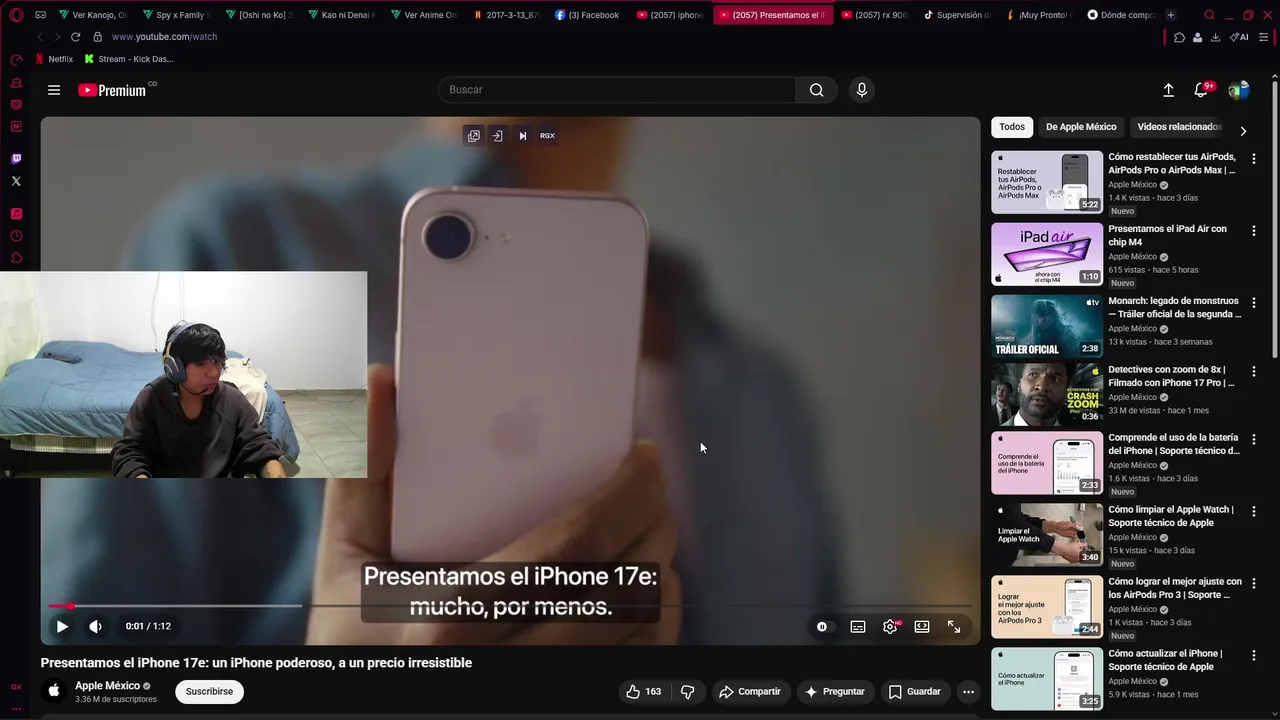
Task: Select the Videos relacionados chip
Action: coord(1179,127)
